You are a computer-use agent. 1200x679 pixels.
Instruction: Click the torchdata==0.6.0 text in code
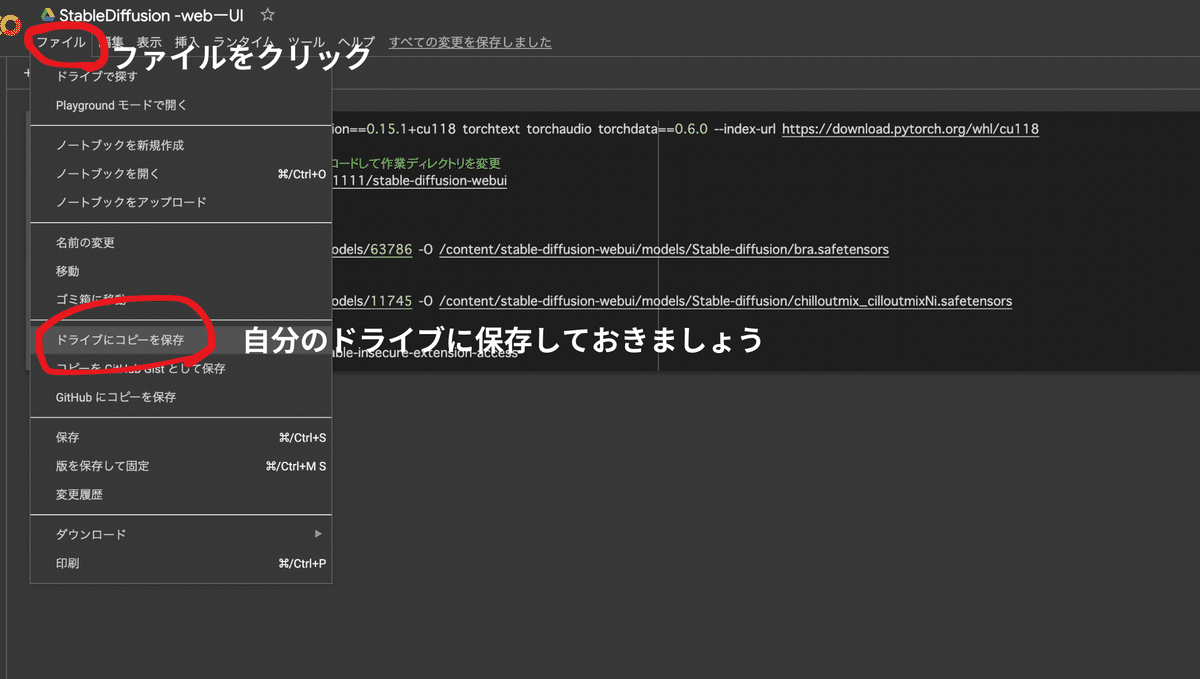(653, 129)
